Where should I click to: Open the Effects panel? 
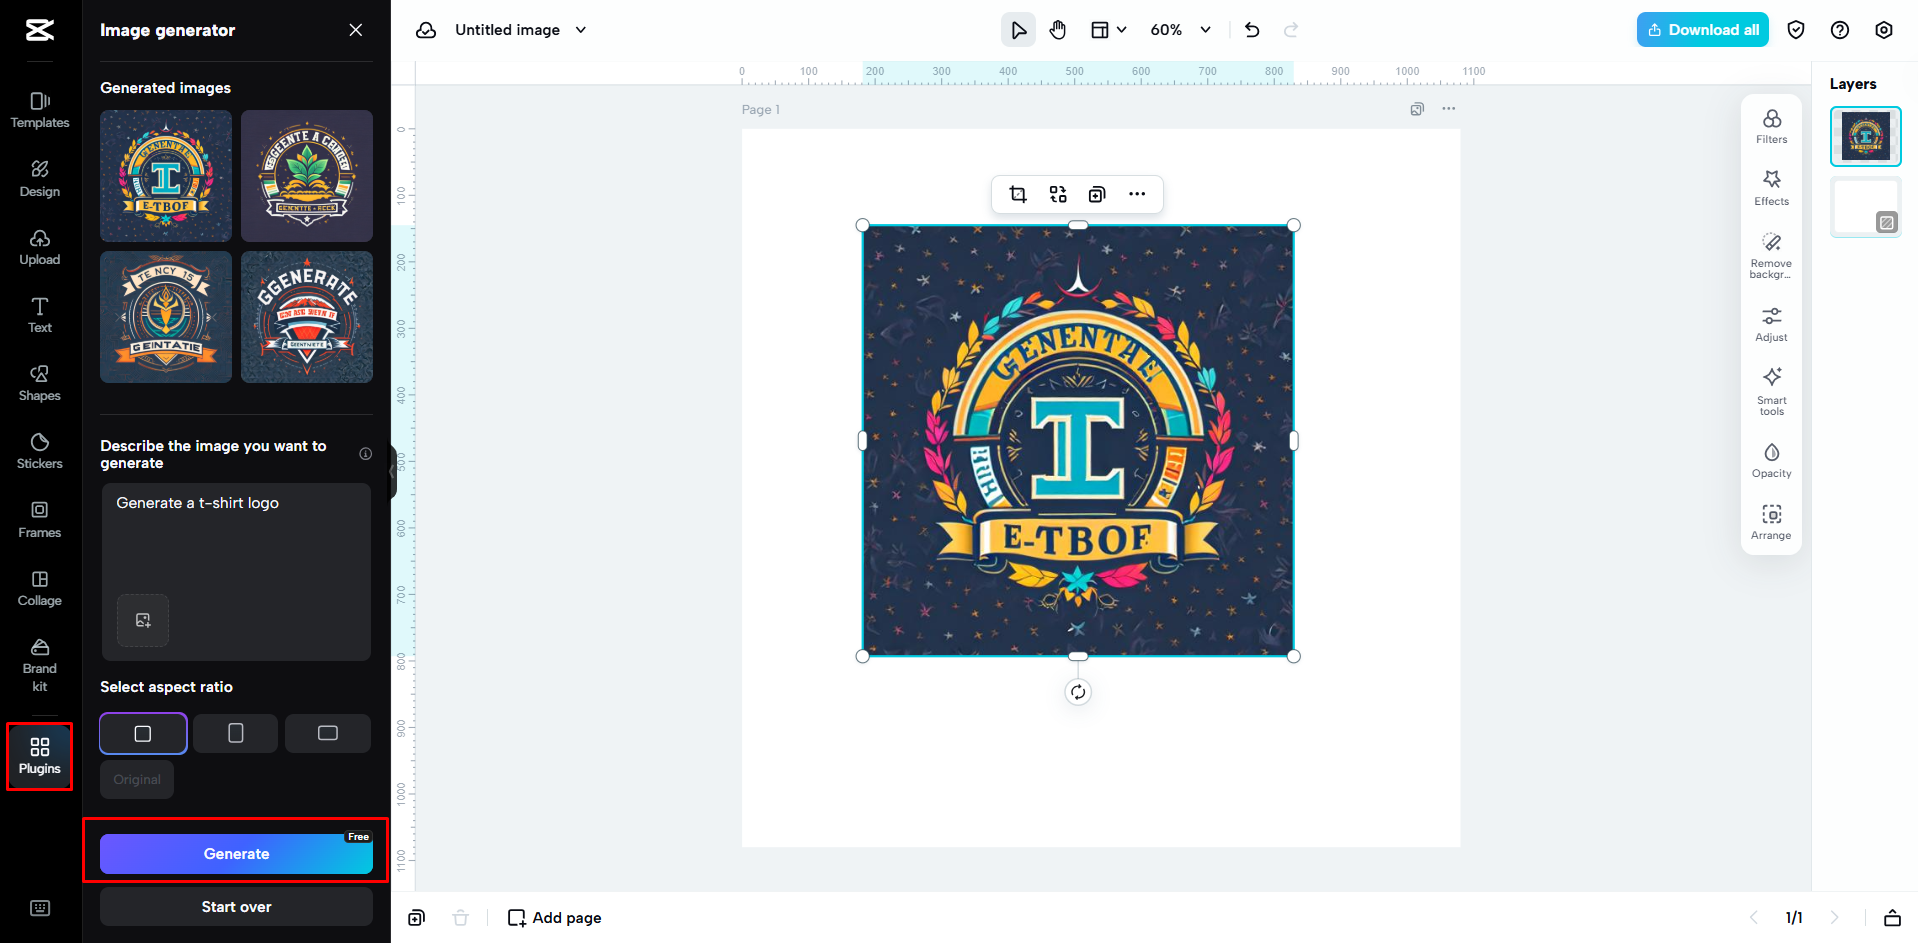pyautogui.click(x=1770, y=186)
